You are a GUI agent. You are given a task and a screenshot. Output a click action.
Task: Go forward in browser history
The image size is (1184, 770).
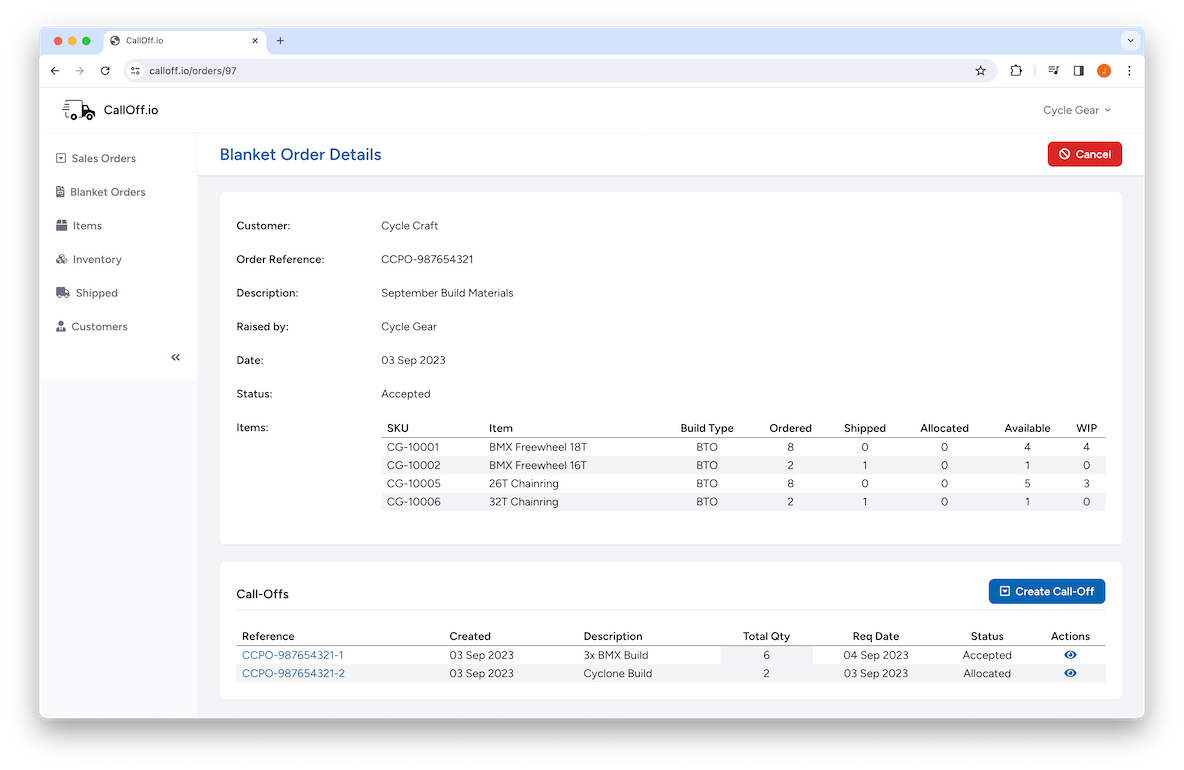click(80, 71)
